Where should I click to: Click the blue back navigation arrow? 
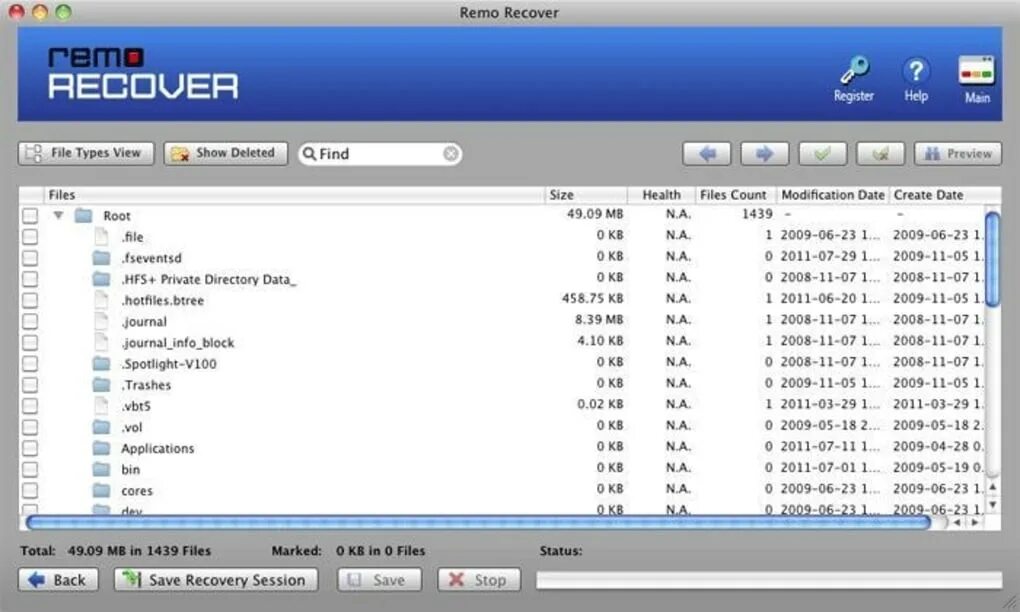point(707,153)
